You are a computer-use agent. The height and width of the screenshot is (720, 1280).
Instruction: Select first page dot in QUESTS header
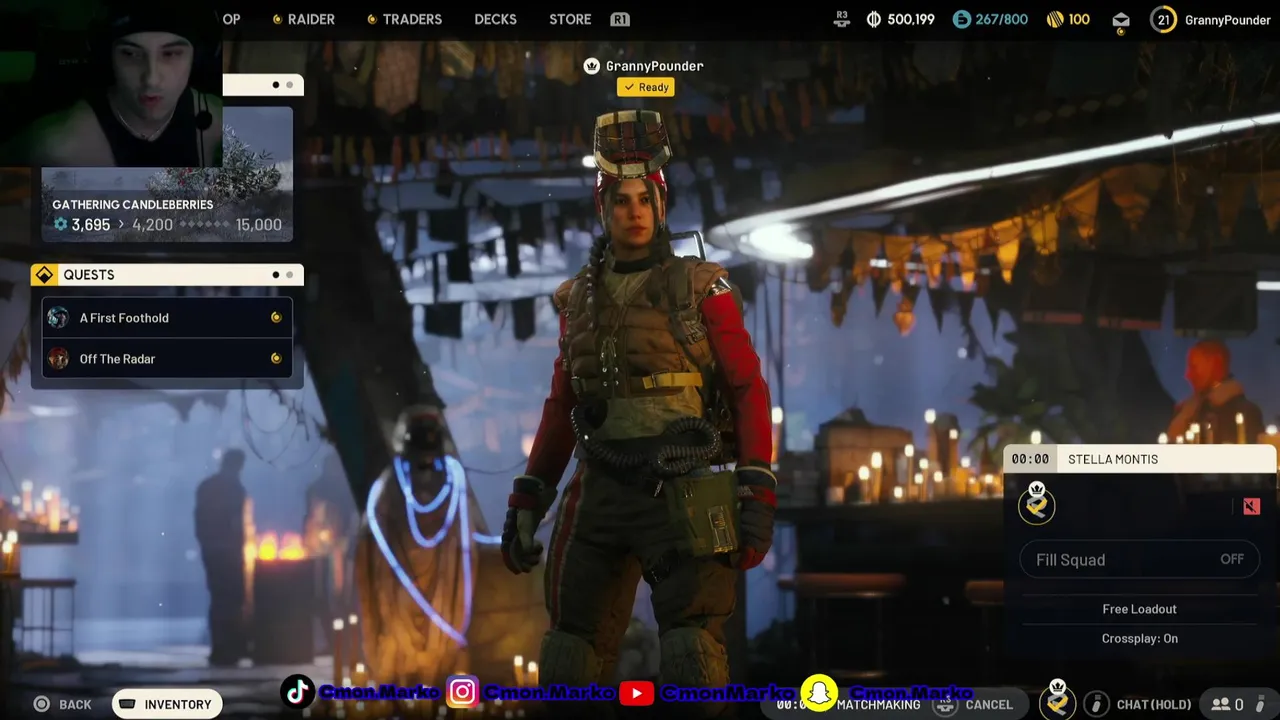tap(276, 275)
